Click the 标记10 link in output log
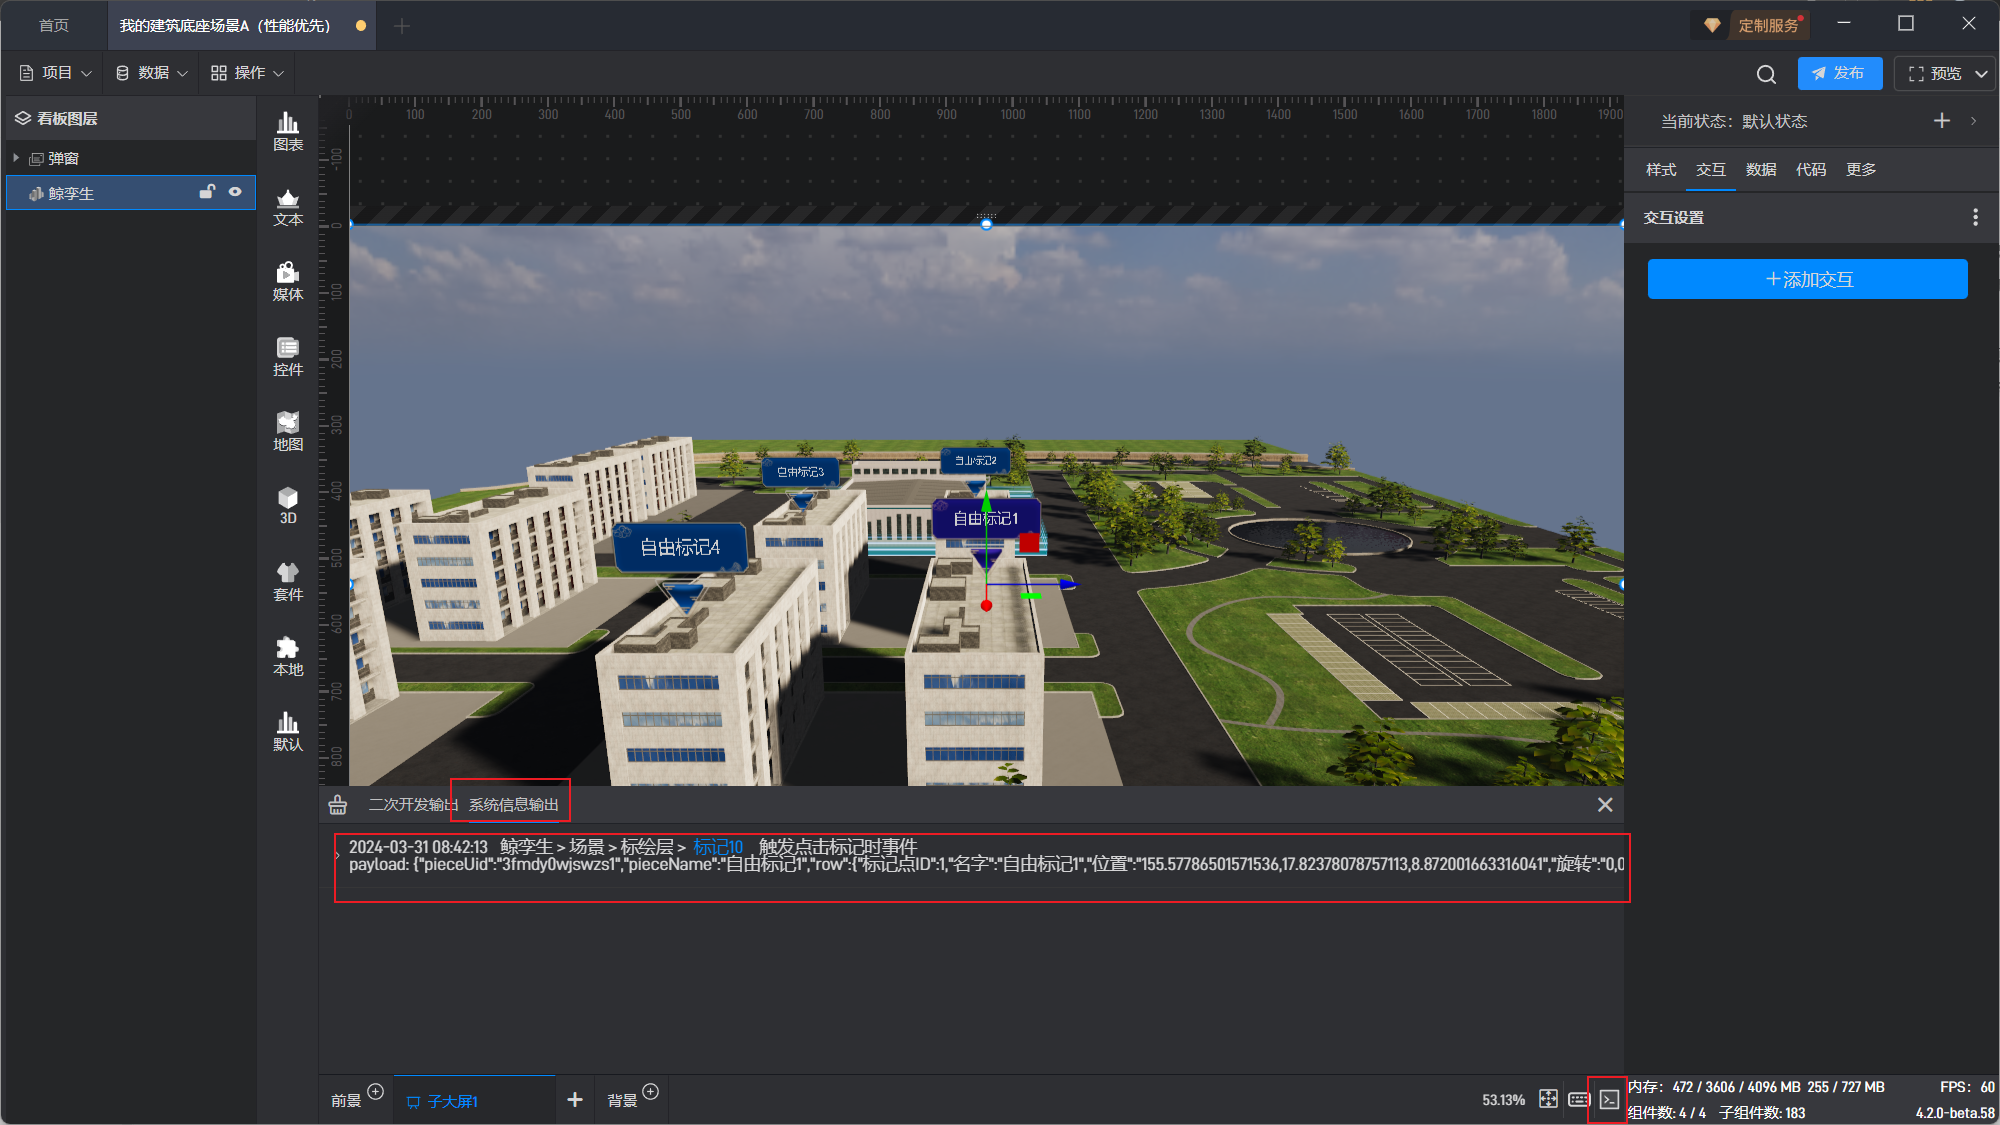The width and height of the screenshot is (2000, 1125). 717,847
